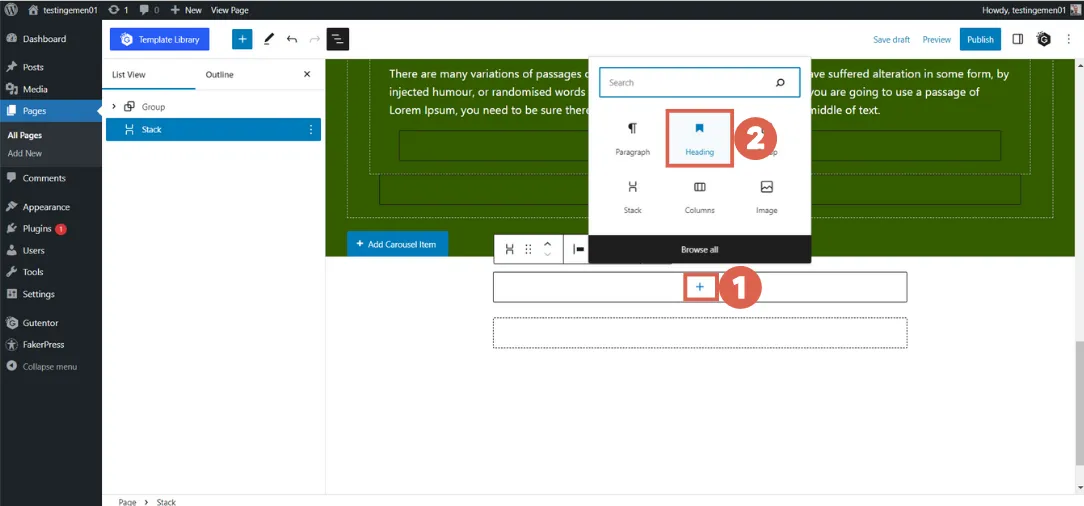Open Plugins in the sidebar
Screen dimensions: 1084x506
tap(37, 229)
